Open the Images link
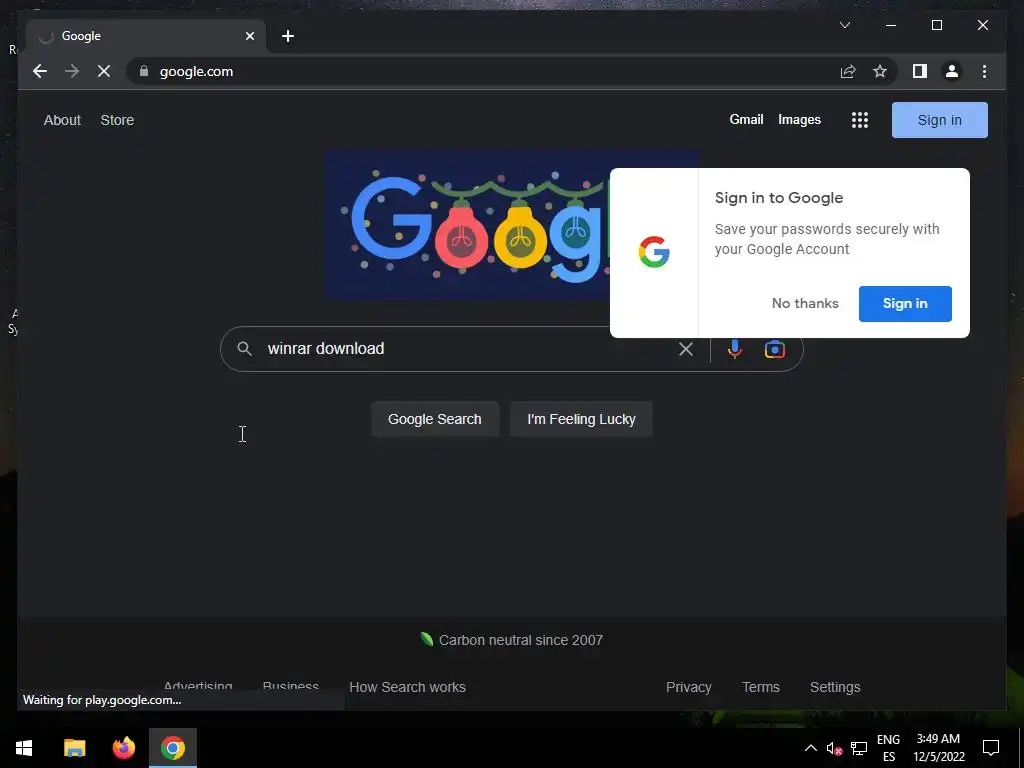Viewport: 1024px width, 768px height. coord(799,120)
